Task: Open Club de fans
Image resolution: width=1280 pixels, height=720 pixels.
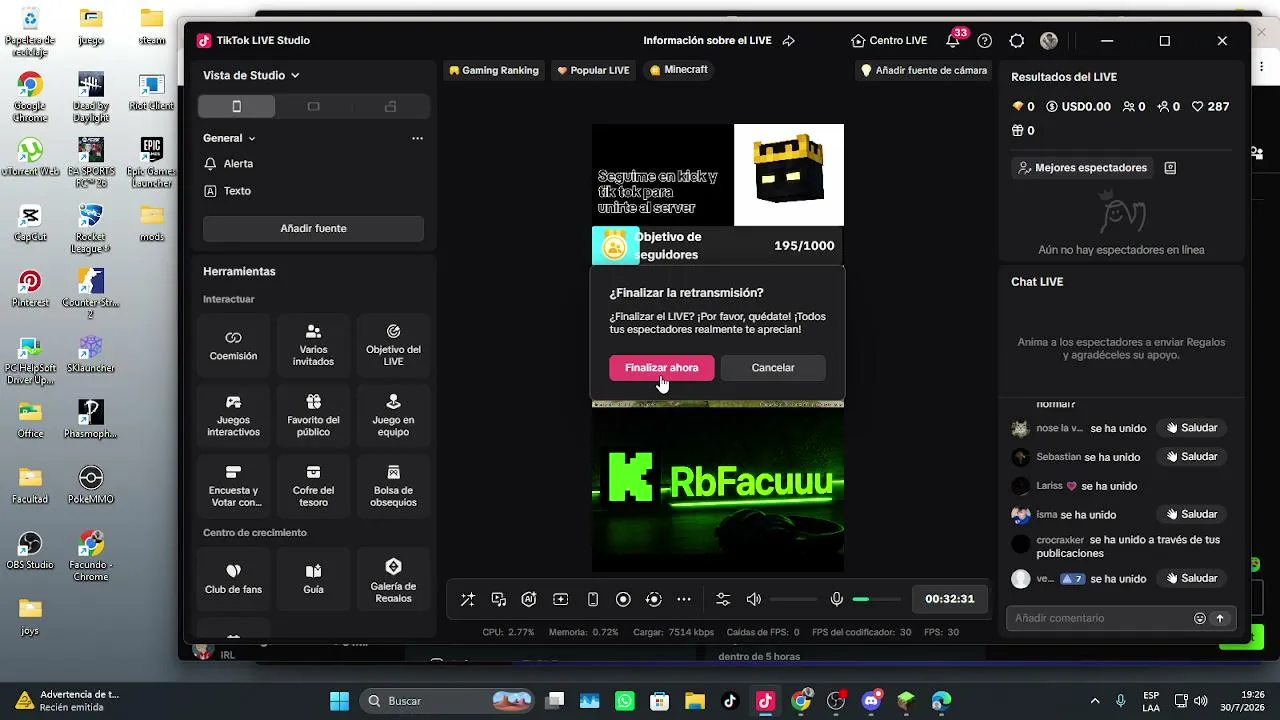Action: tap(233, 579)
